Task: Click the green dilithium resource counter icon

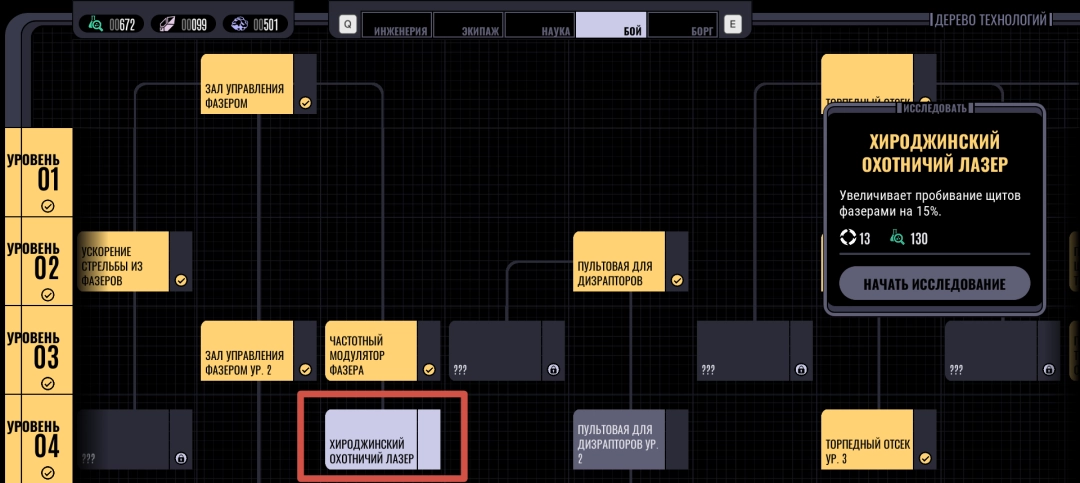Action: [95, 24]
